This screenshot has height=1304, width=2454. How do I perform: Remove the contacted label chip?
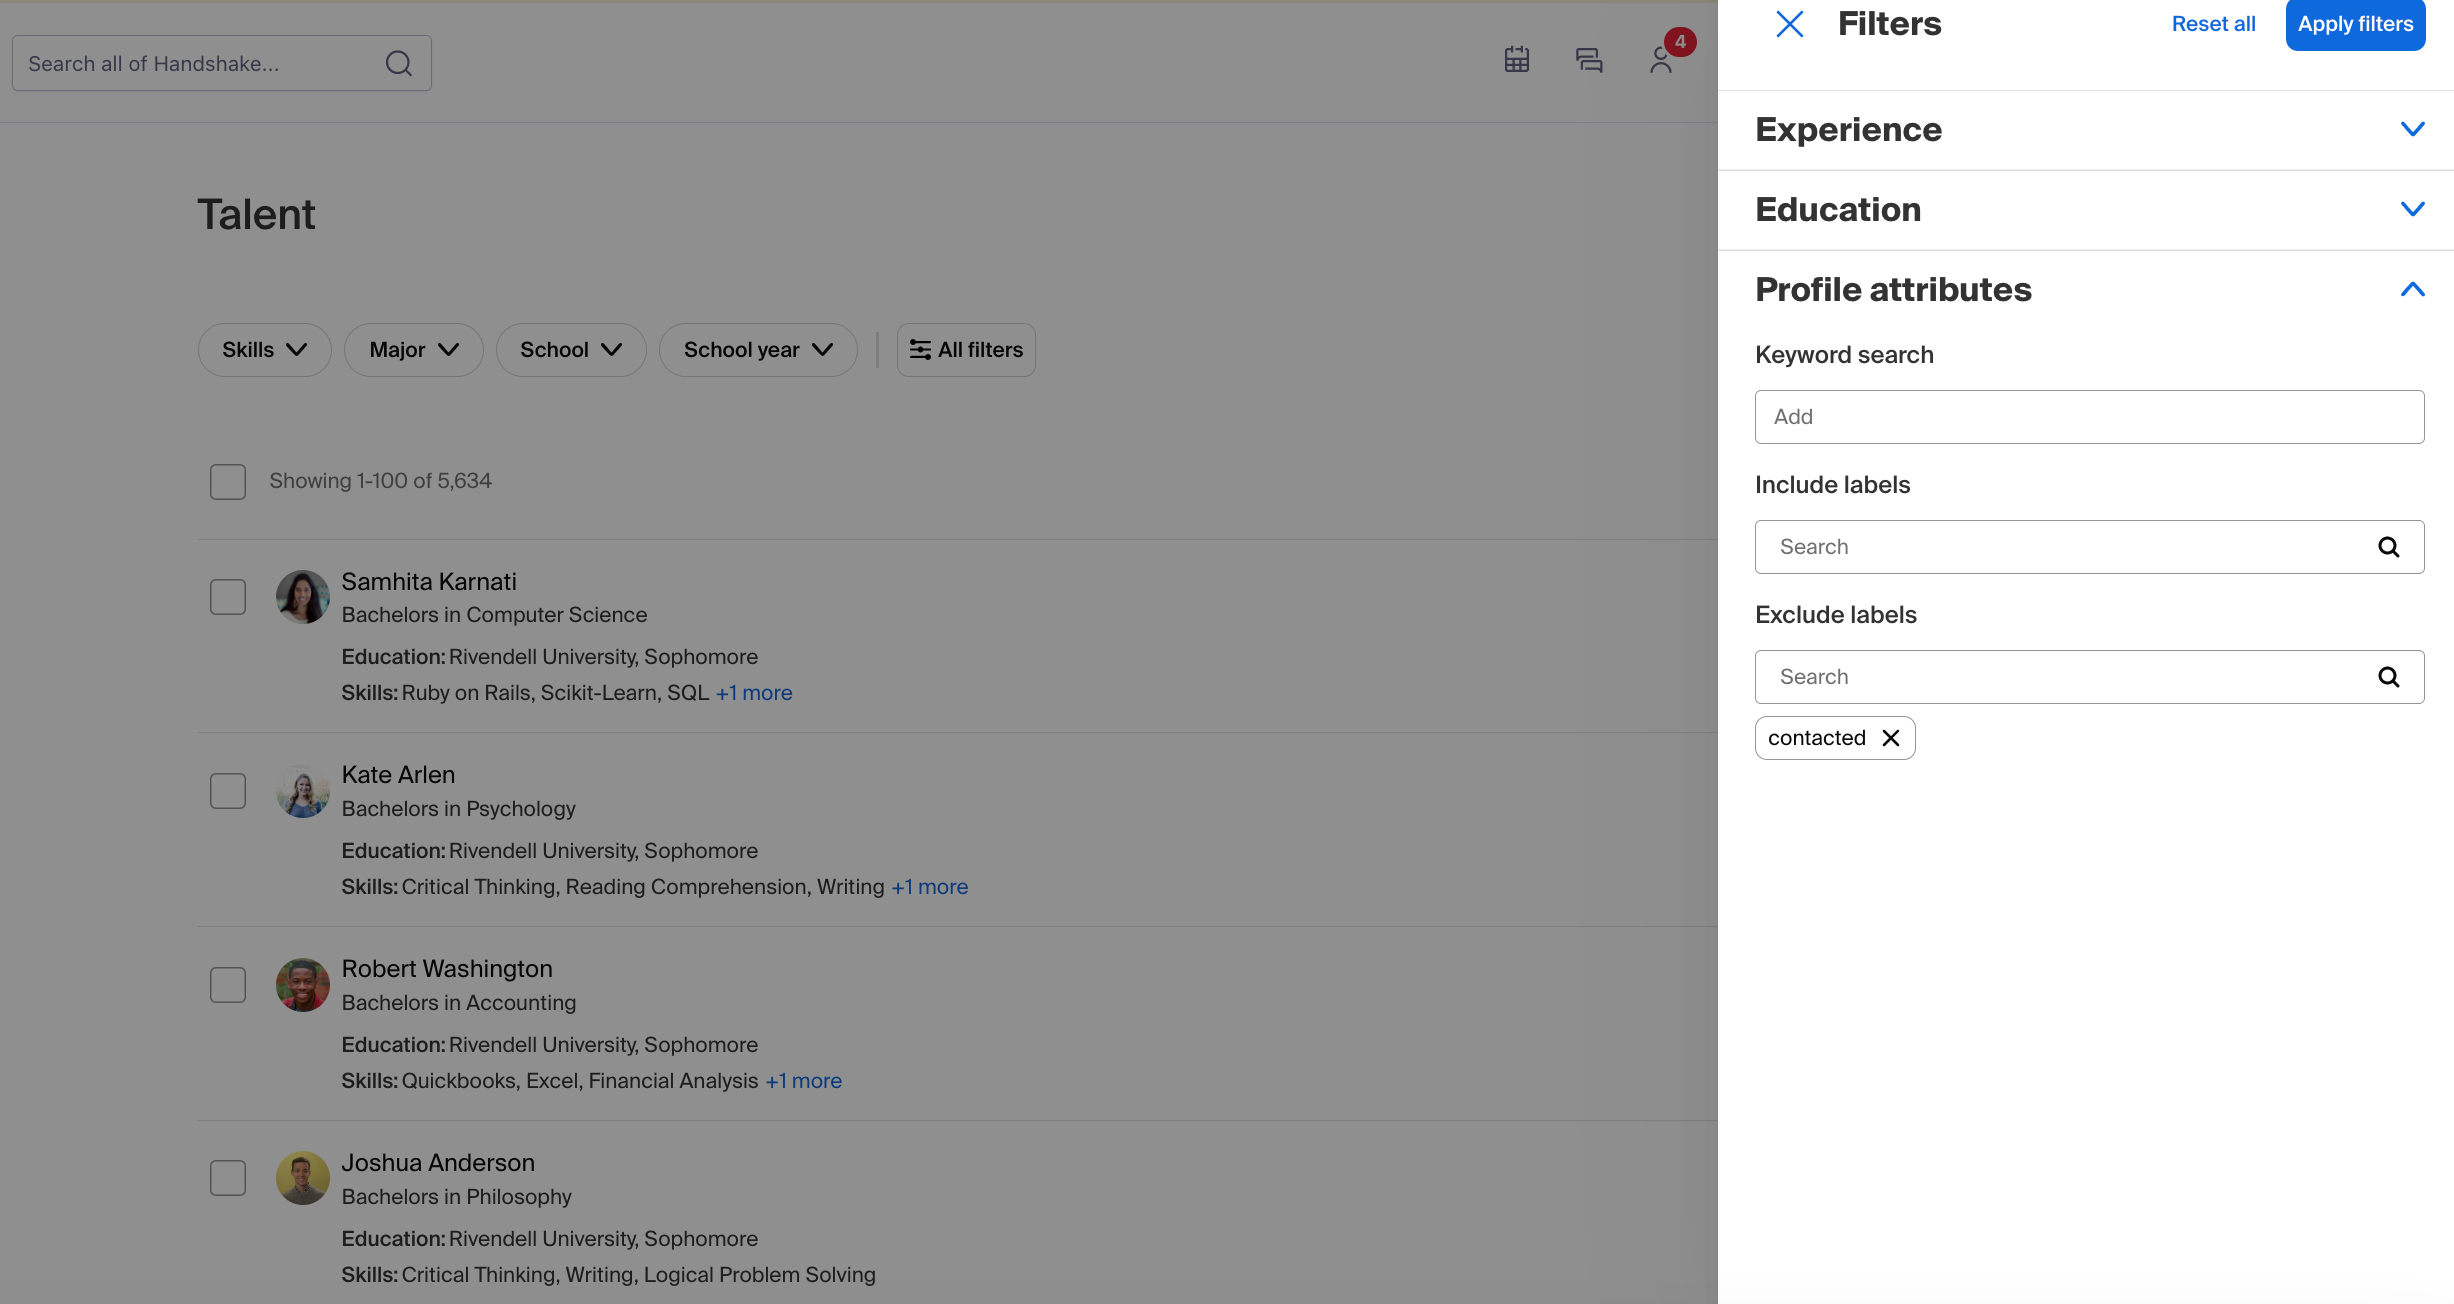[x=1890, y=738]
